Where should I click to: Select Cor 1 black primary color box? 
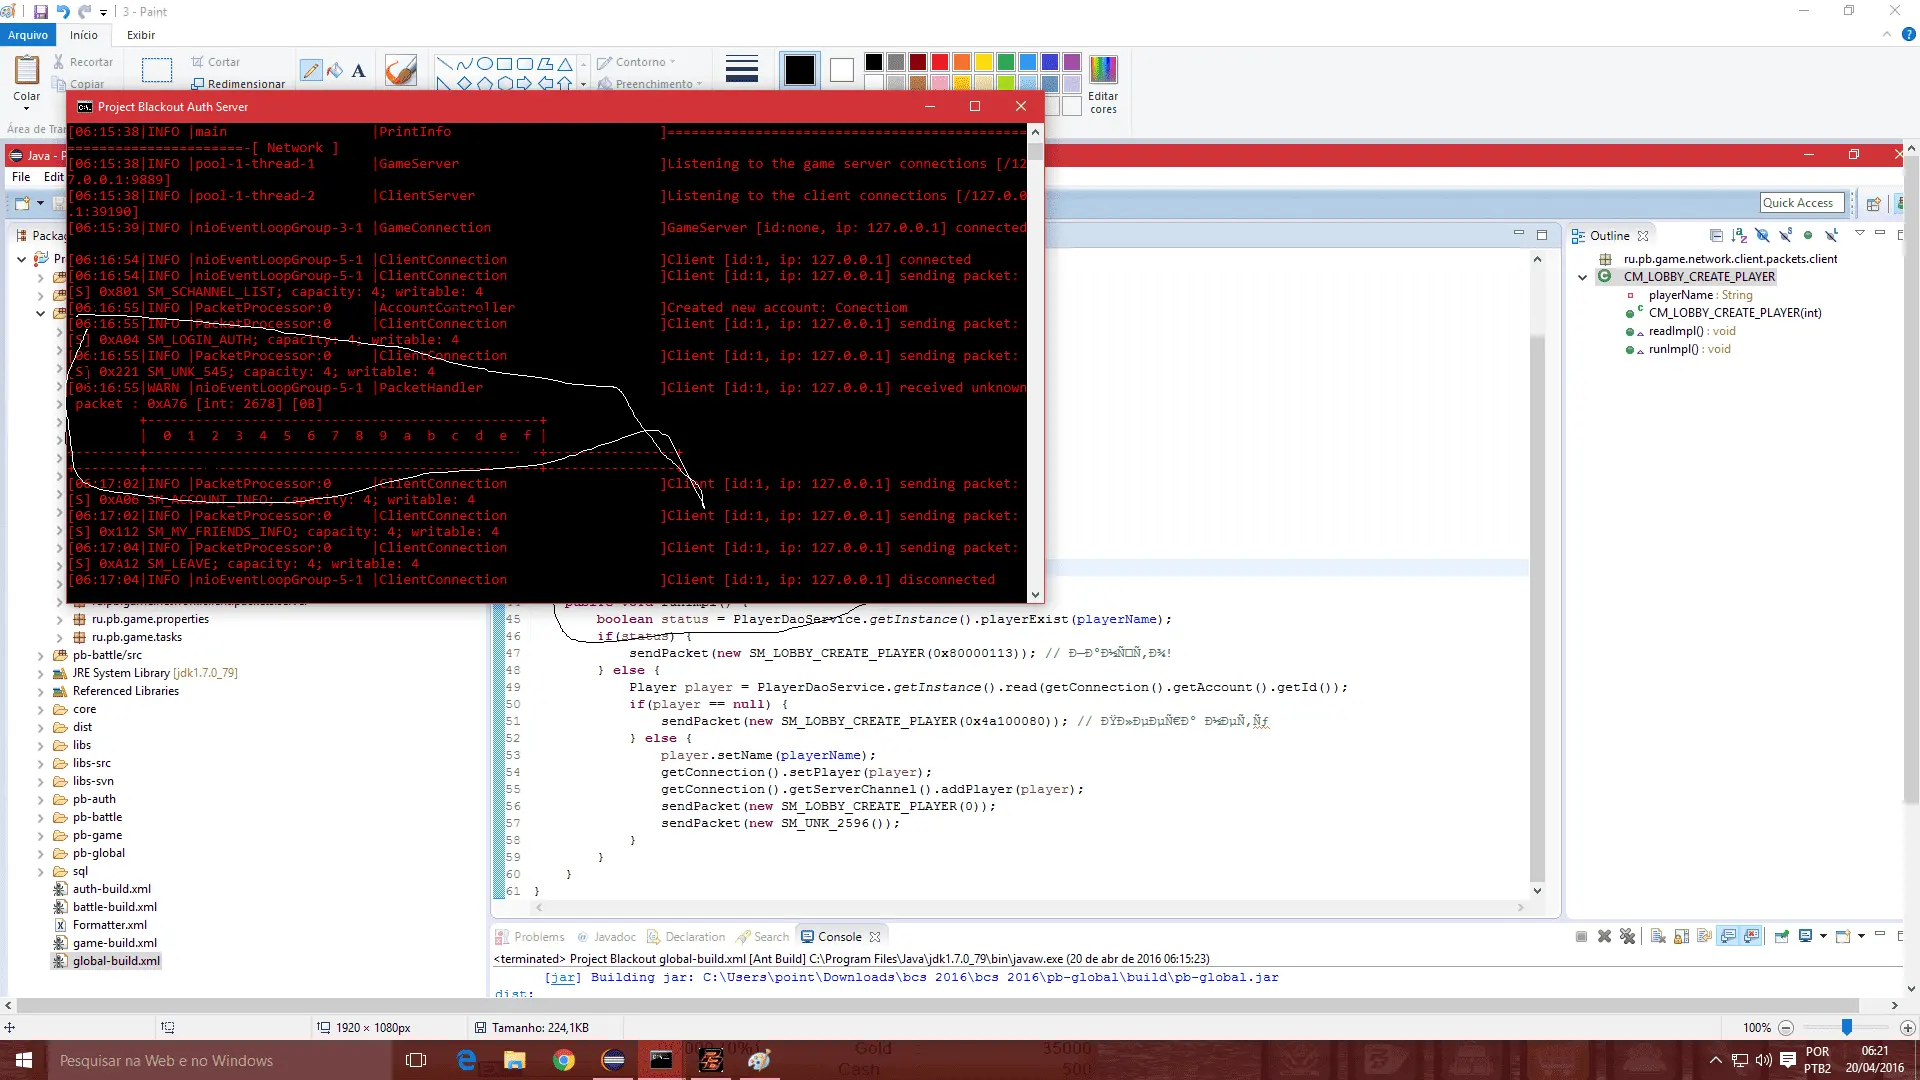point(800,69)
